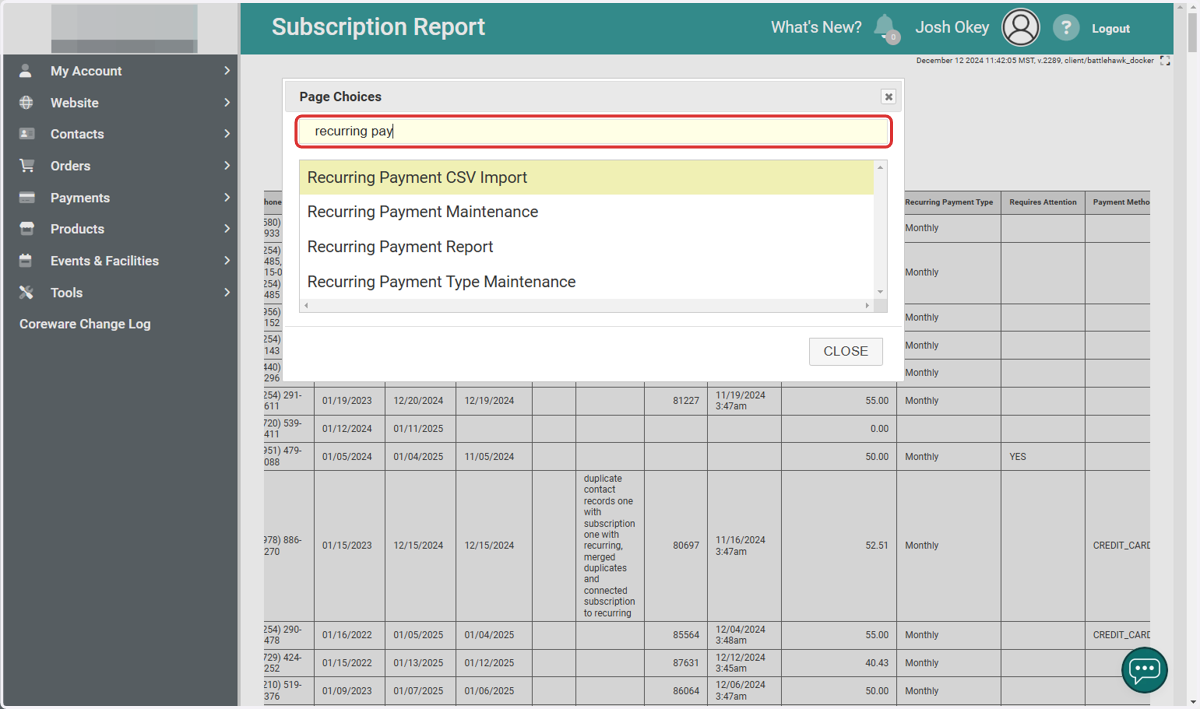Viewport: 1200px width, 709px height.
Task: Click the YES requires attention cell
Action: [1043, 457]
